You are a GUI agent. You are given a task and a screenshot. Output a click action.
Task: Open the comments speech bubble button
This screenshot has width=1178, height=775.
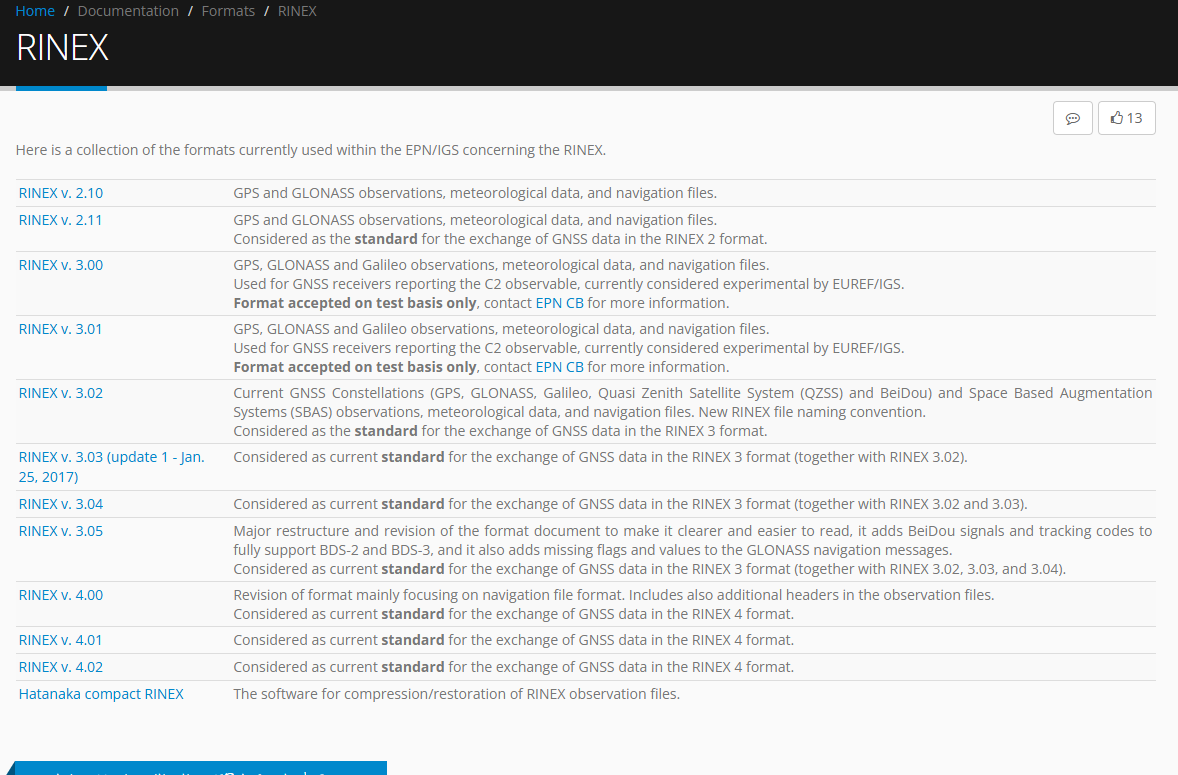pos(1072,118)
